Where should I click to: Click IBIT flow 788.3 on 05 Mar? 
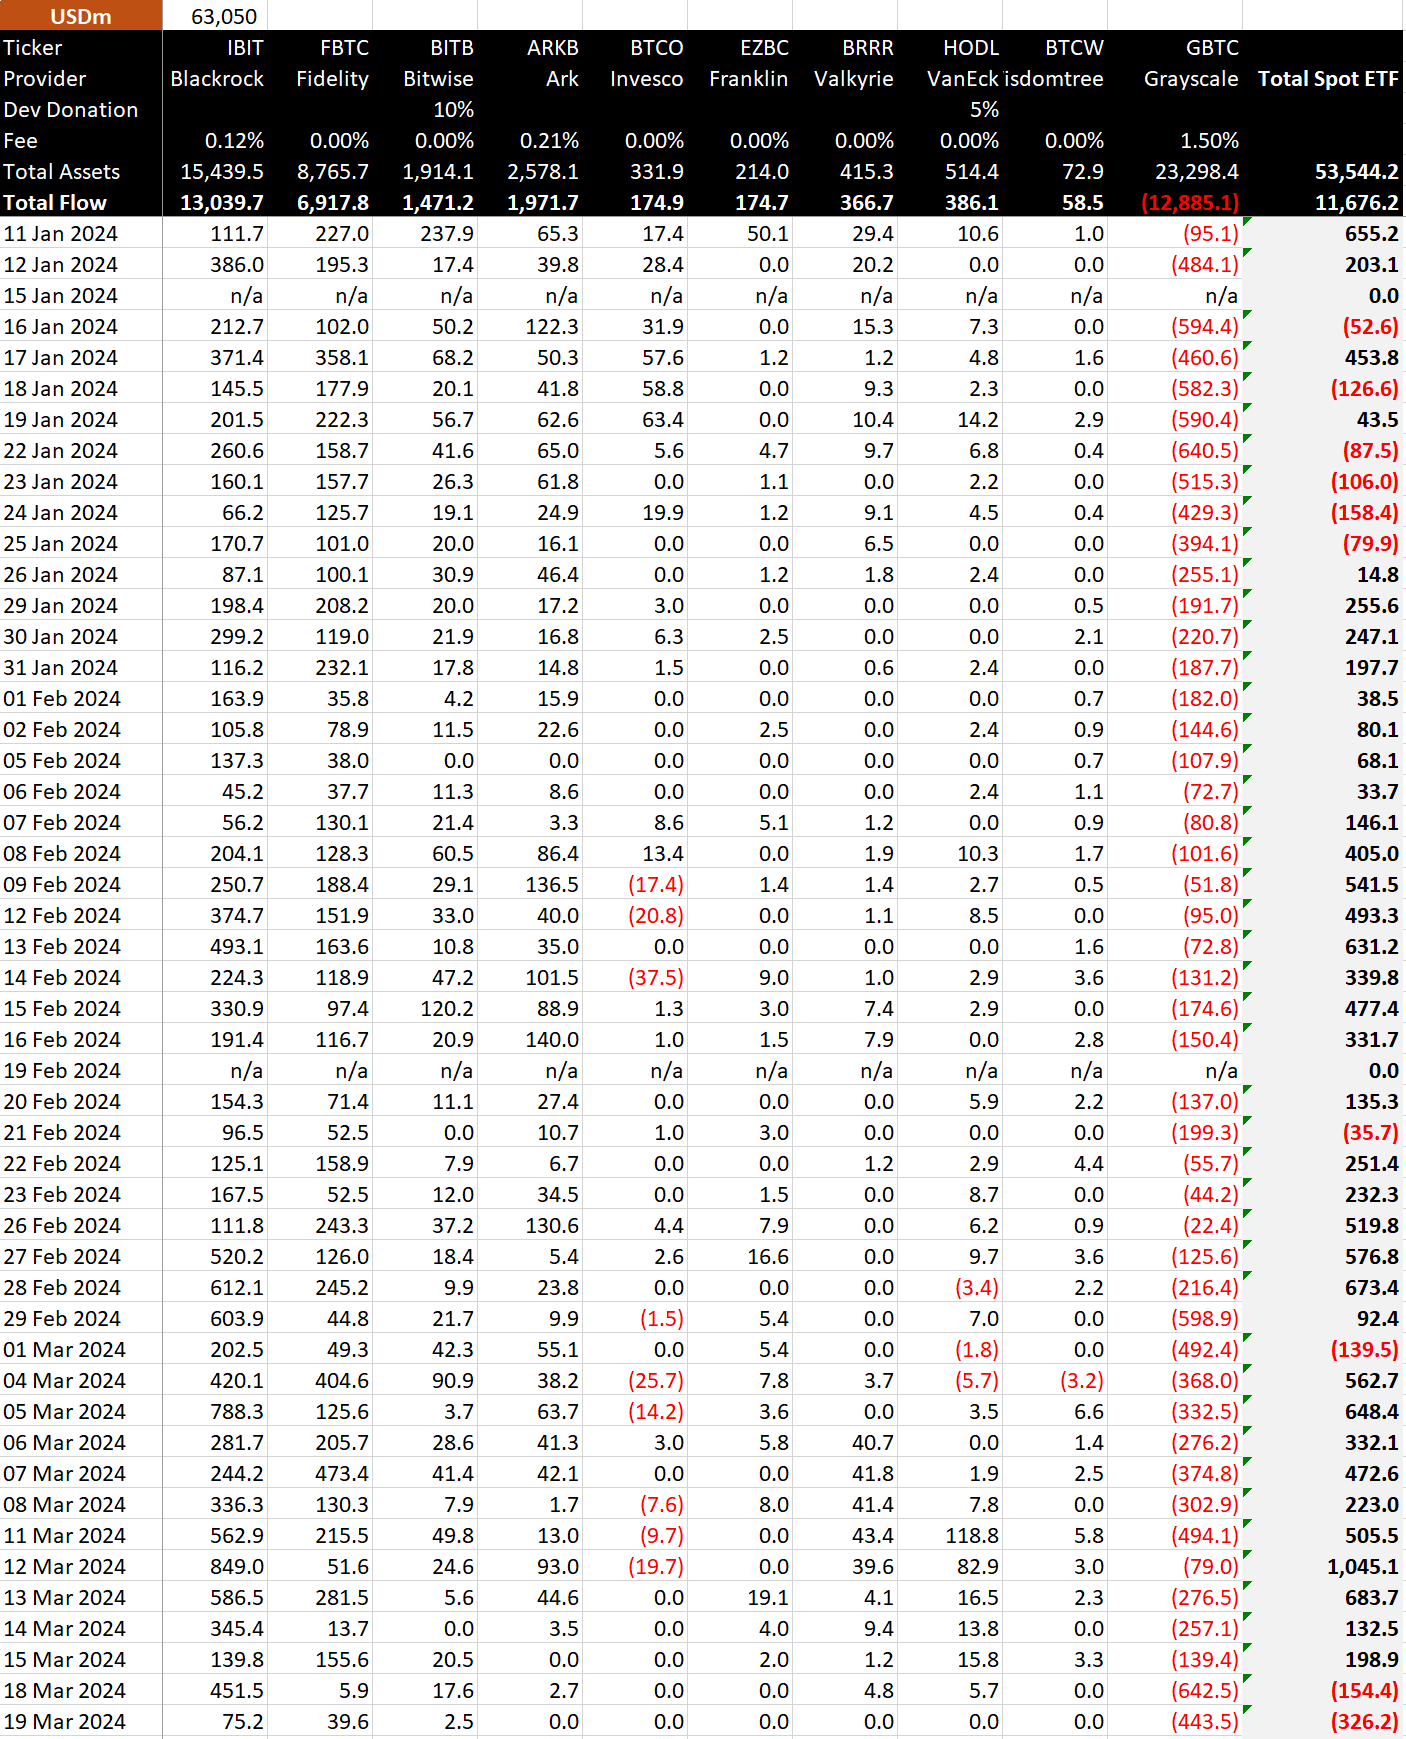point(236,1412)
